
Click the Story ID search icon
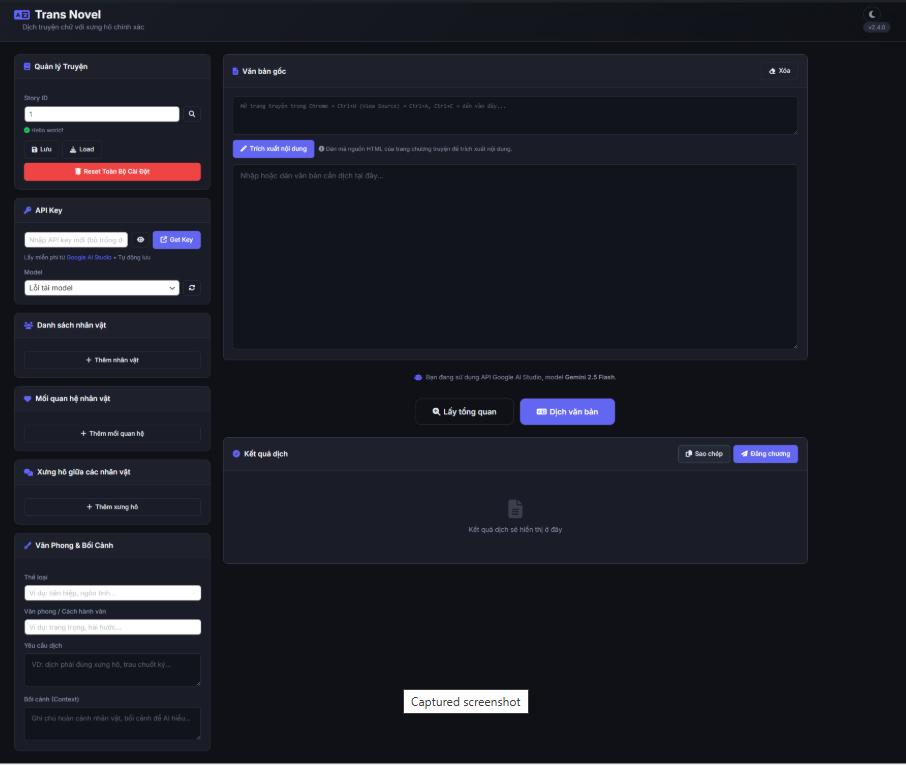tap(193, 115)
